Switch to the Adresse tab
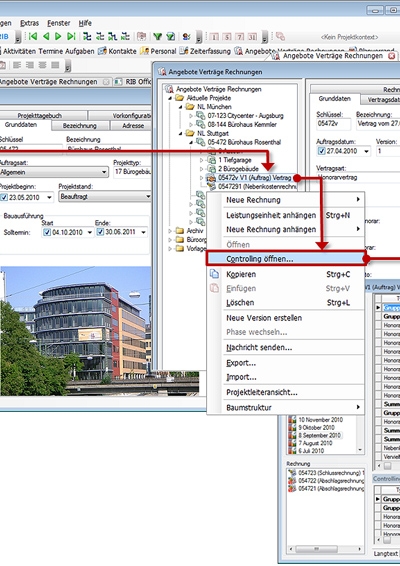This screenshot has width=400, height=566. point(133,126)
